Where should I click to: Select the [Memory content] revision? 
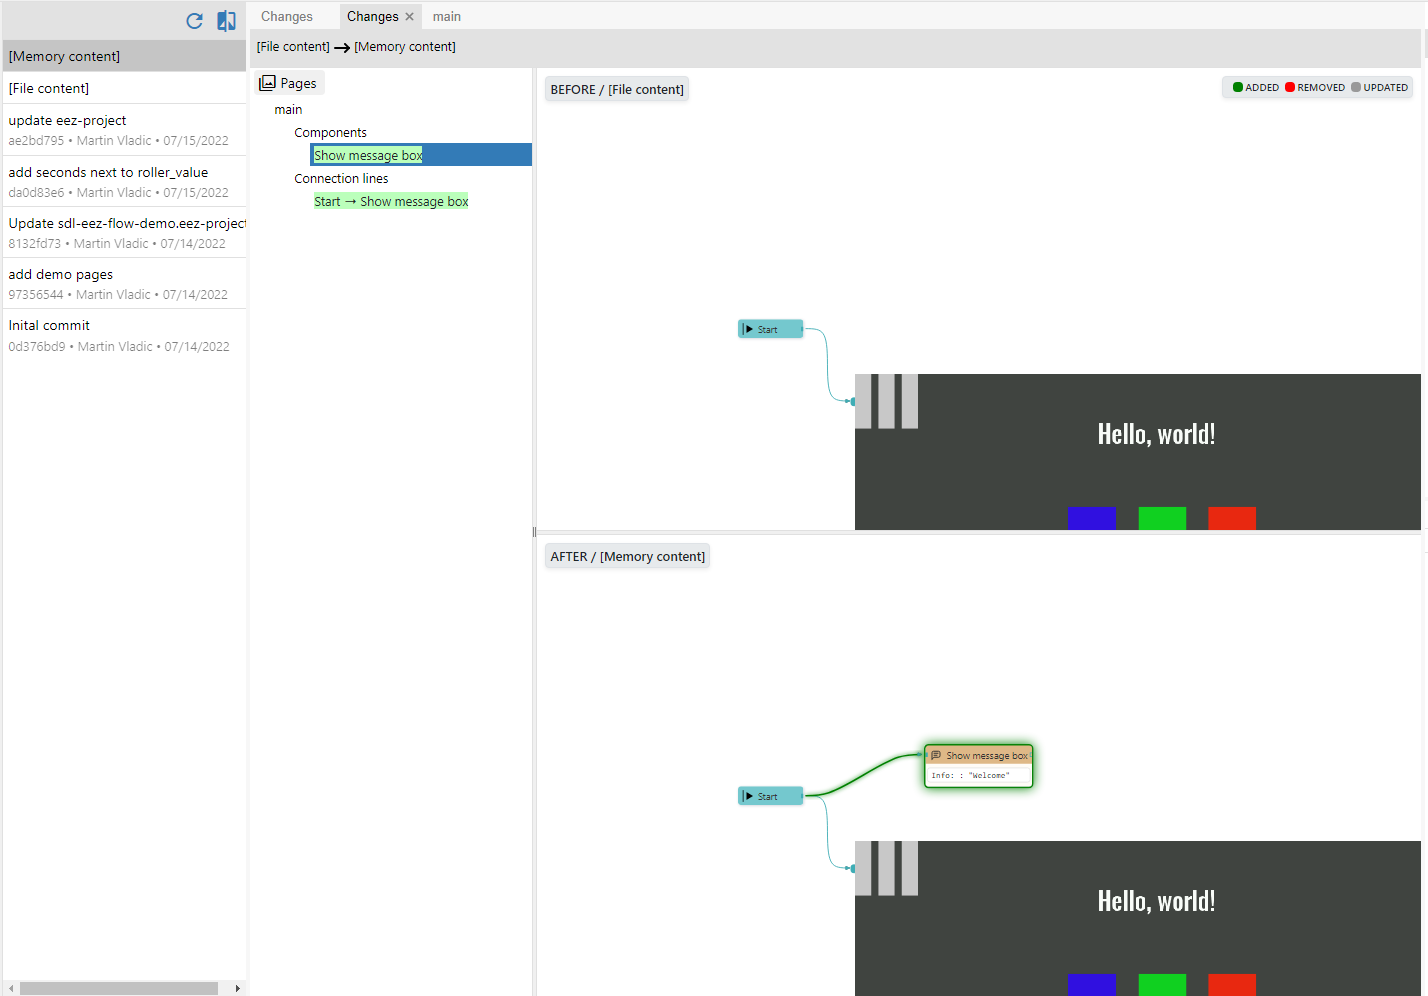(125, 57)
